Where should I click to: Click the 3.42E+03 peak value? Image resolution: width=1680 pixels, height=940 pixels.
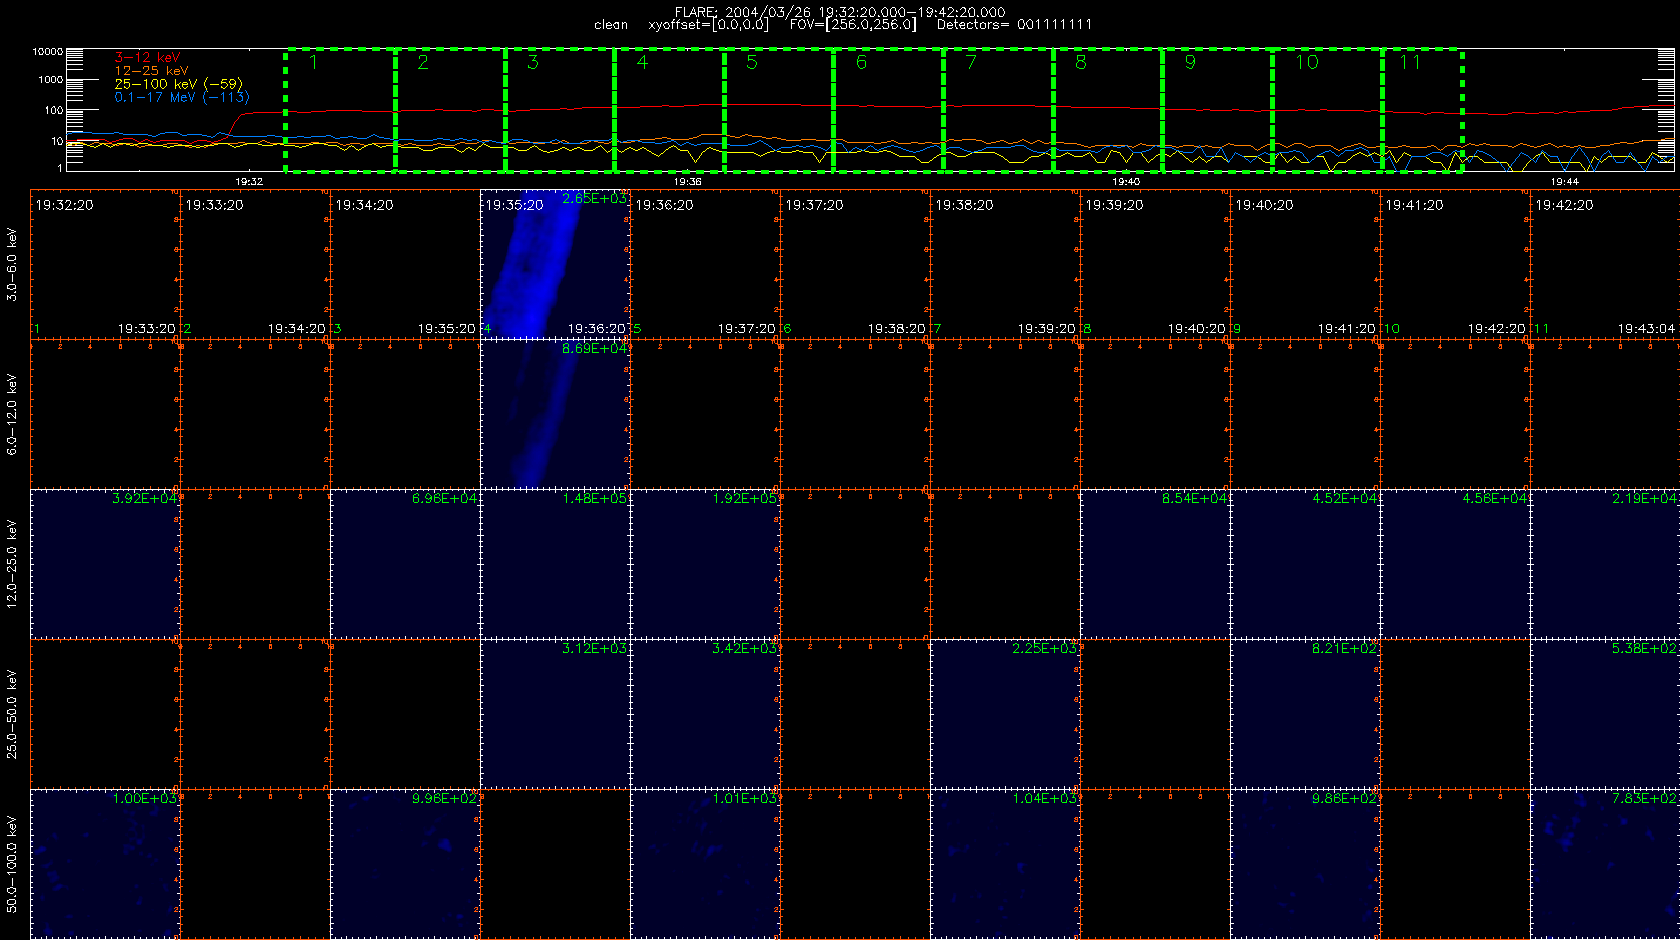pos(745,649)
